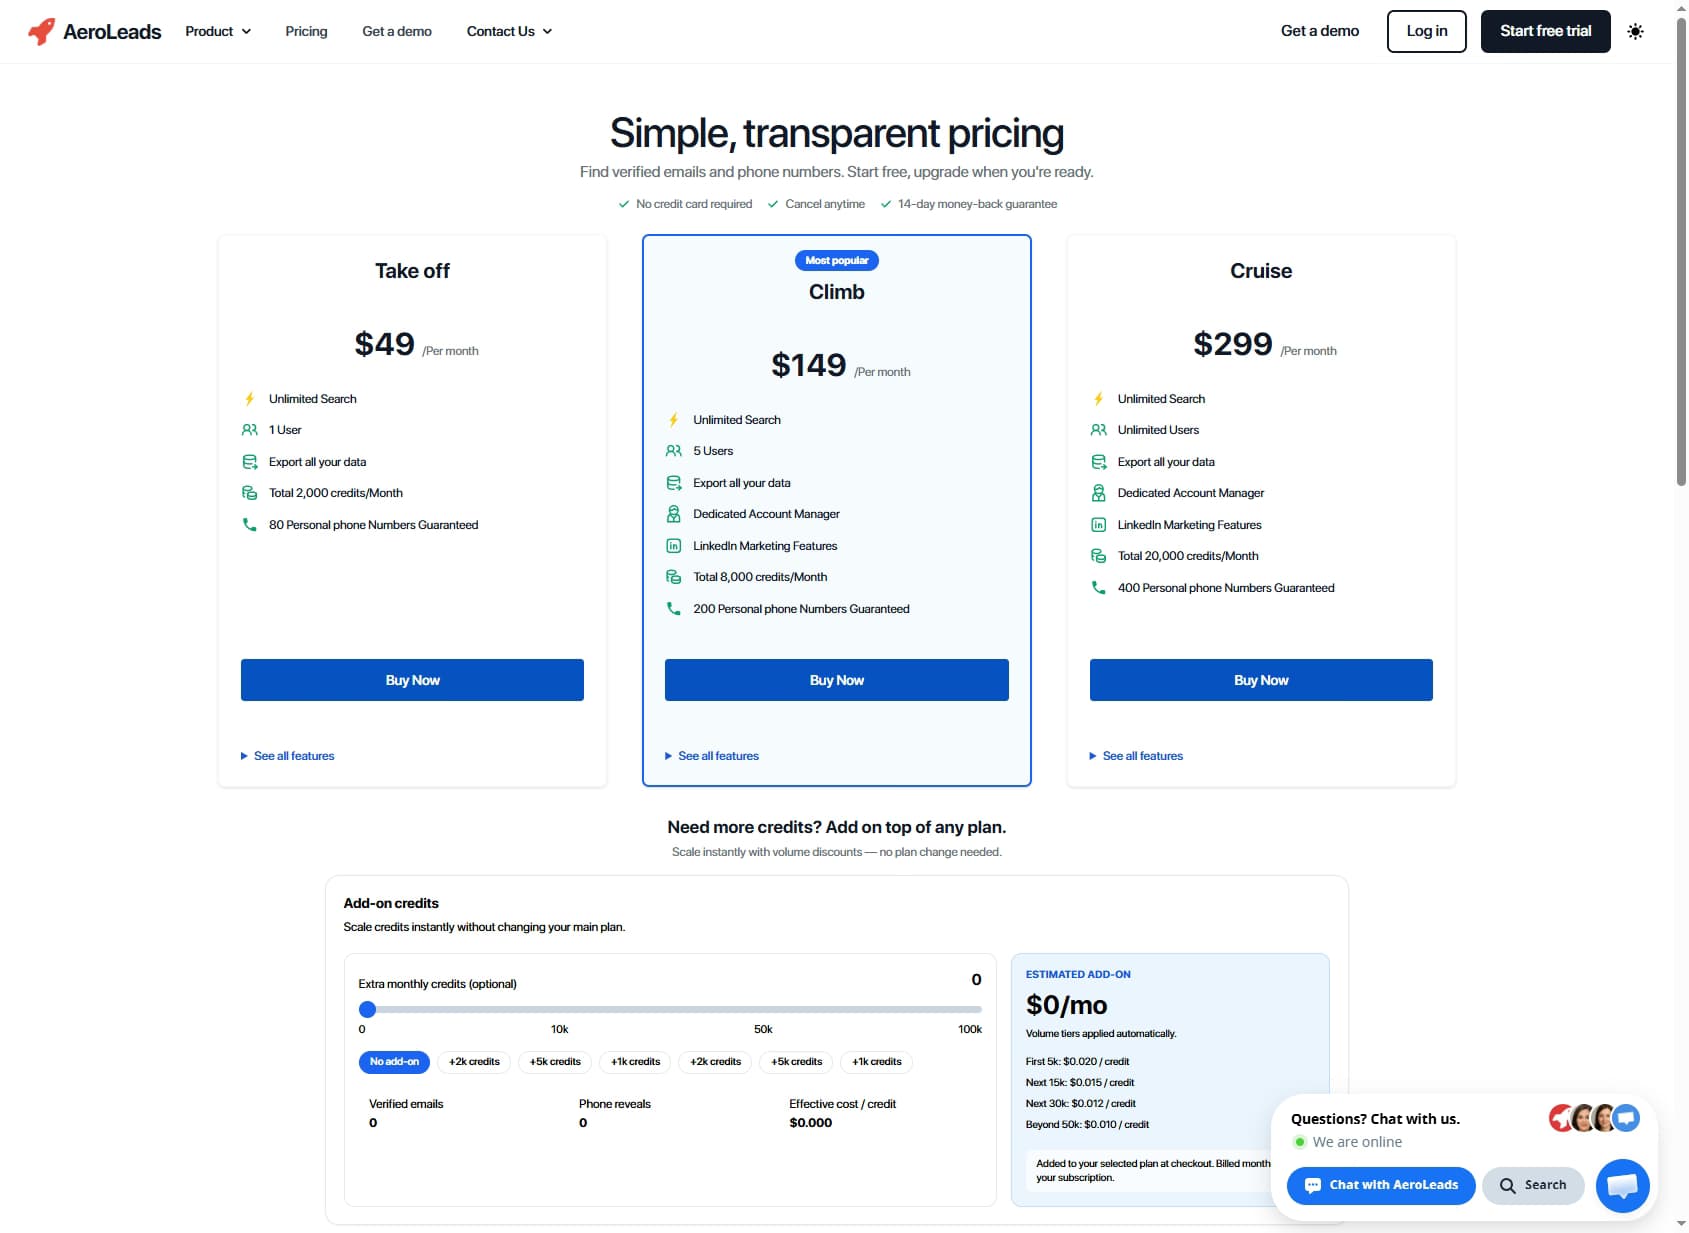This screenshot has width=1689, height=1233.
Task: Click the Take off plan's Unlimited Search lightning icon
Action: 249,399
